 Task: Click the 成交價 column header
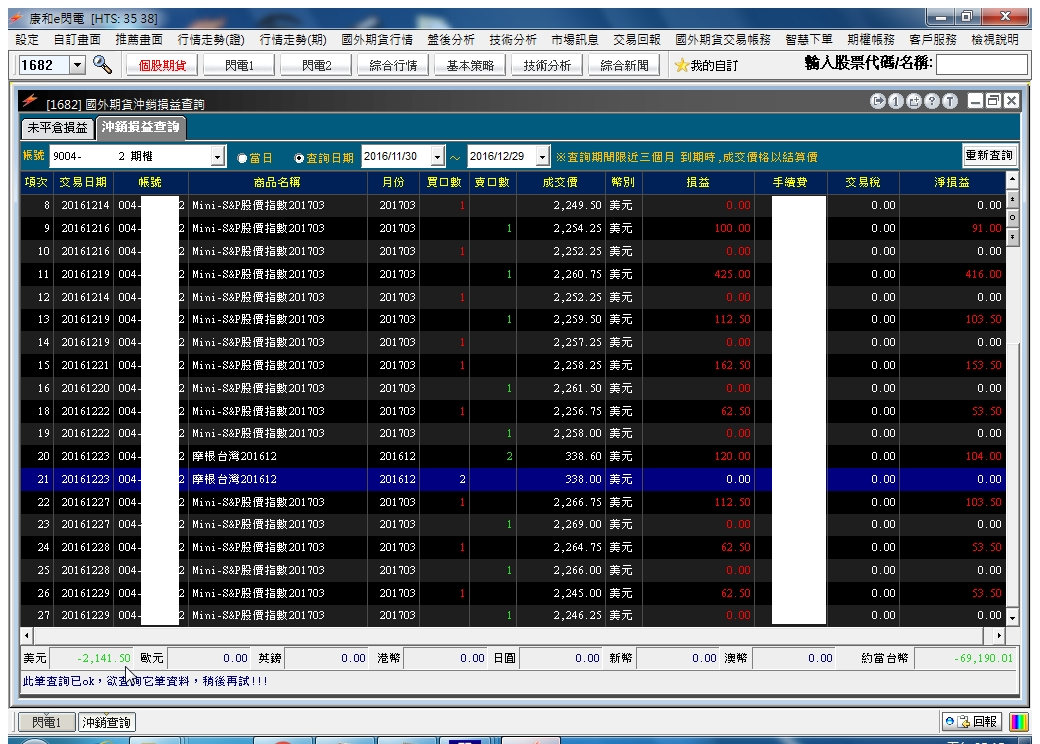(560, 182)
